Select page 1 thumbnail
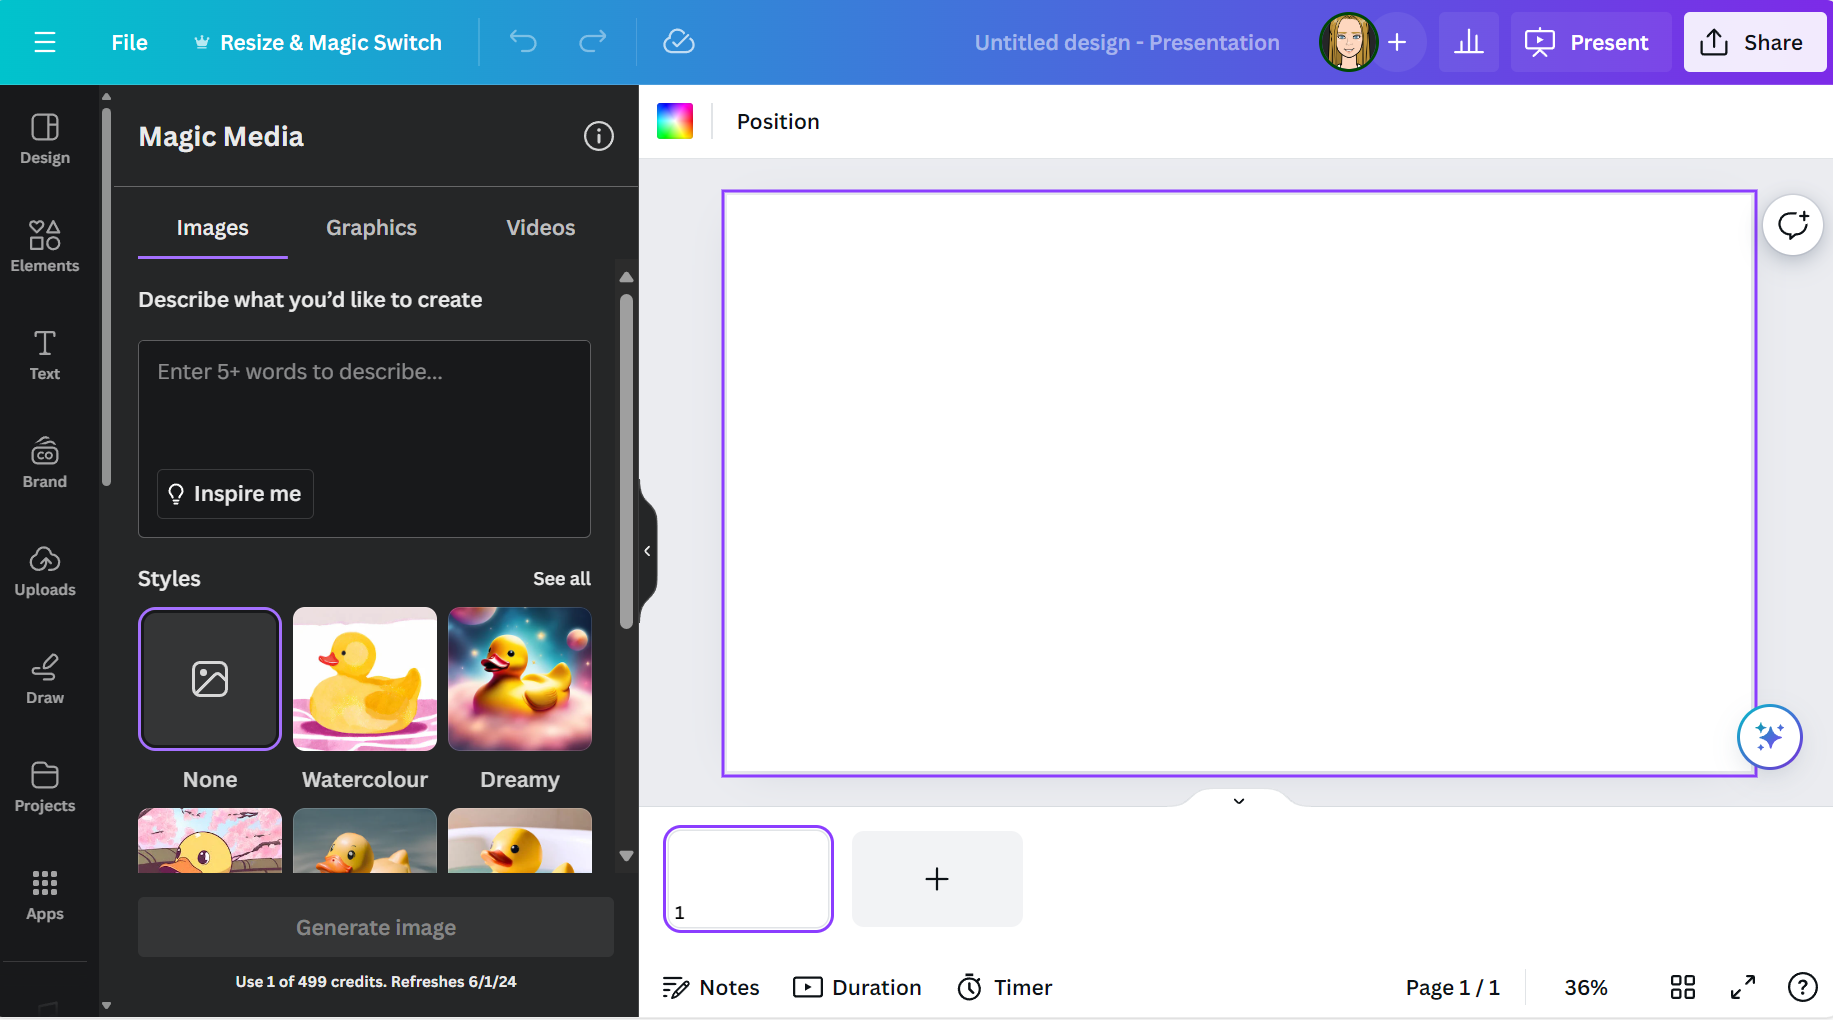Image resolution: width=1833 pixels, height=1020 pixels. point(748,879)
